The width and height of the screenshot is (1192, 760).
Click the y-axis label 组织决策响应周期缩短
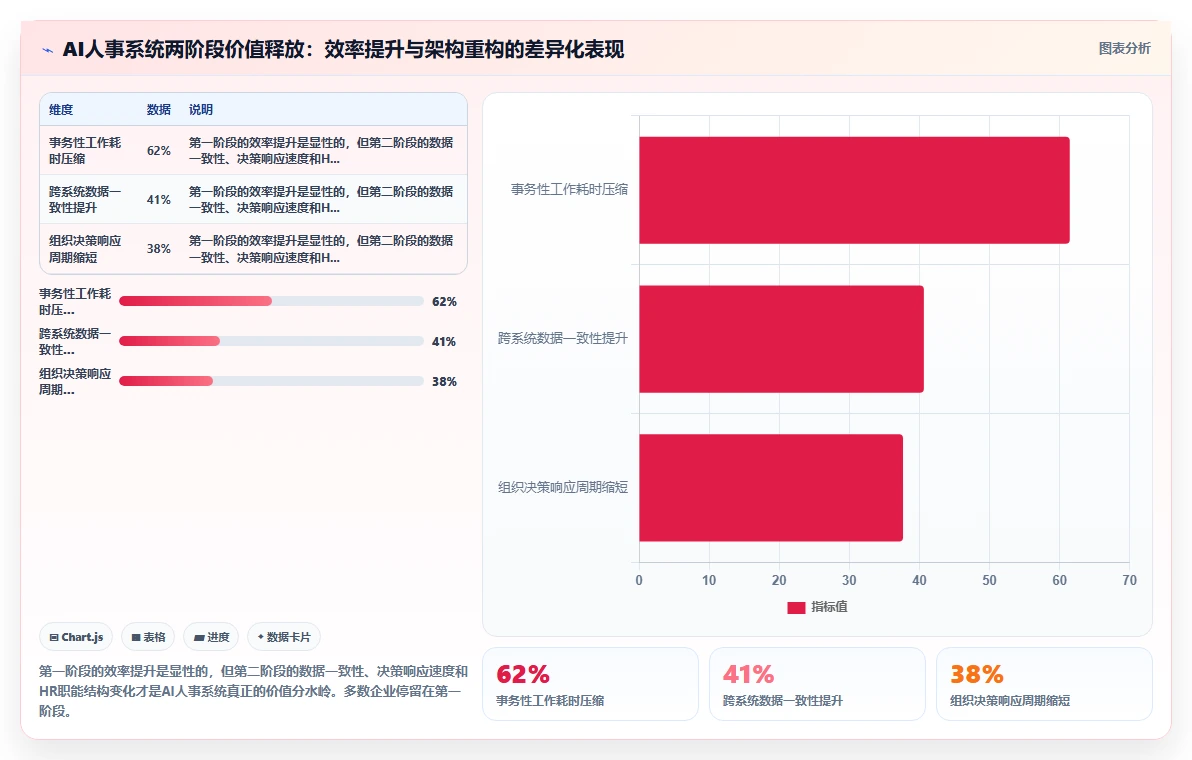[x=563, y=487]
